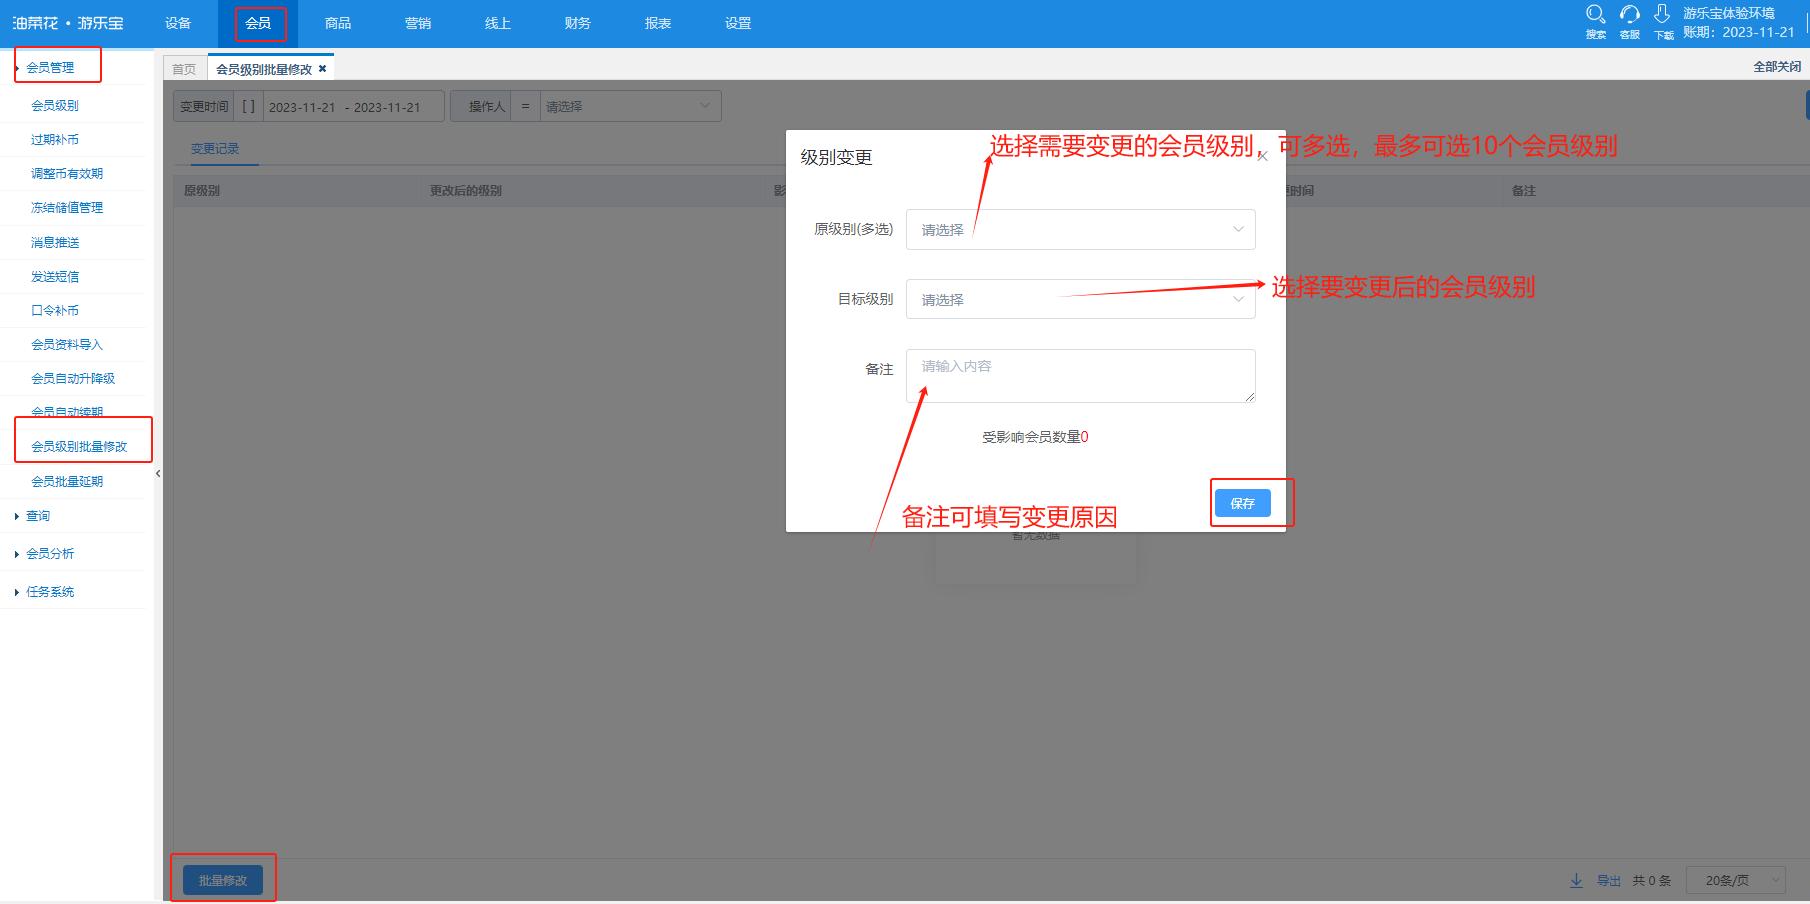
Task: Close the 会员级别批量修改 tab with x
Action: [x=322, y=69]
